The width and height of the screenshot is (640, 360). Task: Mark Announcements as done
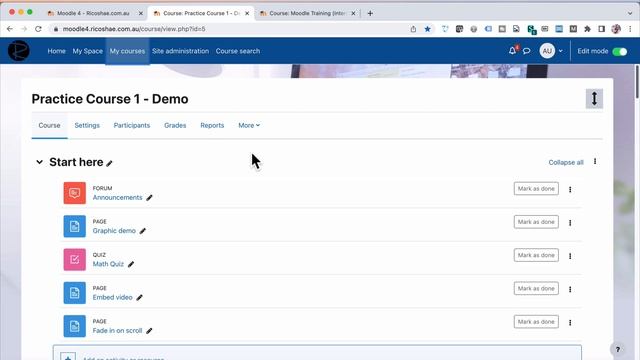pos(536,189)
